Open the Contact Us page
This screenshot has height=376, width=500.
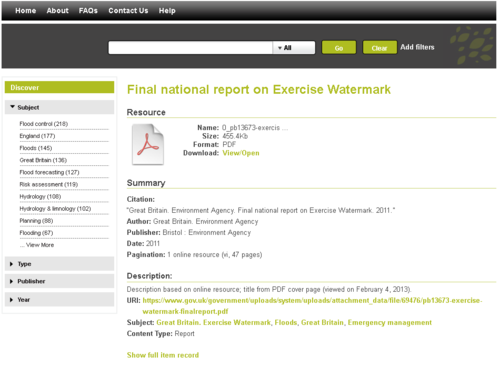[x=128, y=11]
